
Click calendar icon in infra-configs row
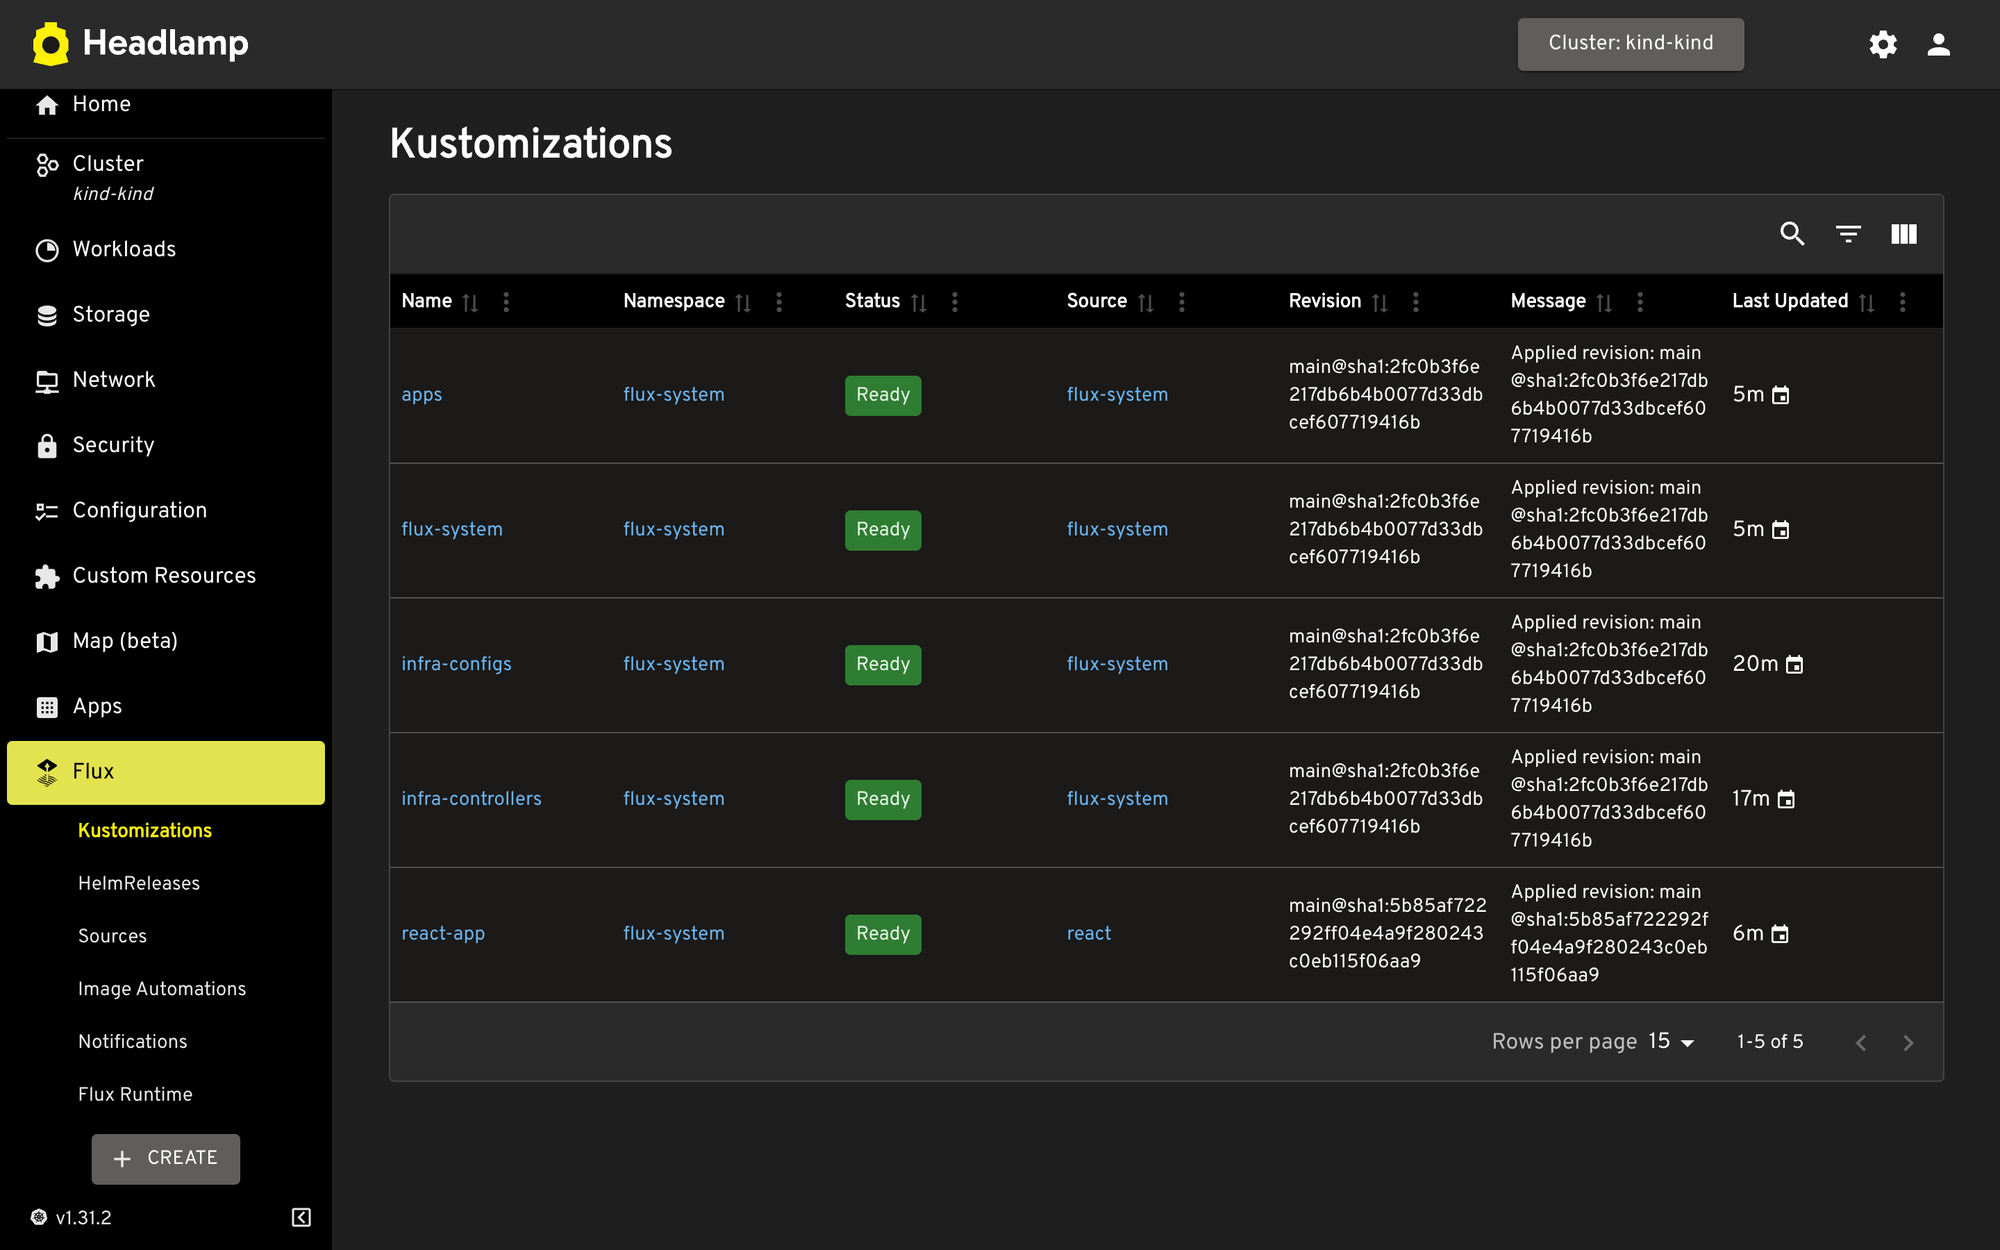(1795, 664)
